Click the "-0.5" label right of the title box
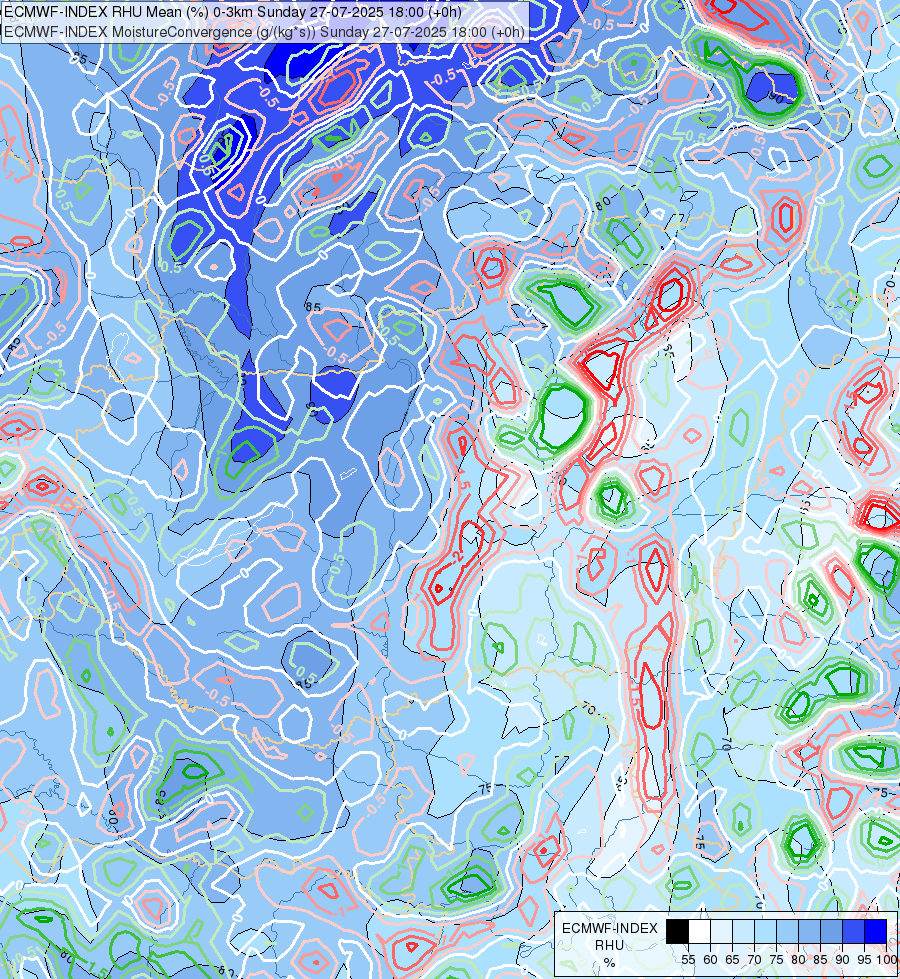The image size is (900, 979). 602,24
